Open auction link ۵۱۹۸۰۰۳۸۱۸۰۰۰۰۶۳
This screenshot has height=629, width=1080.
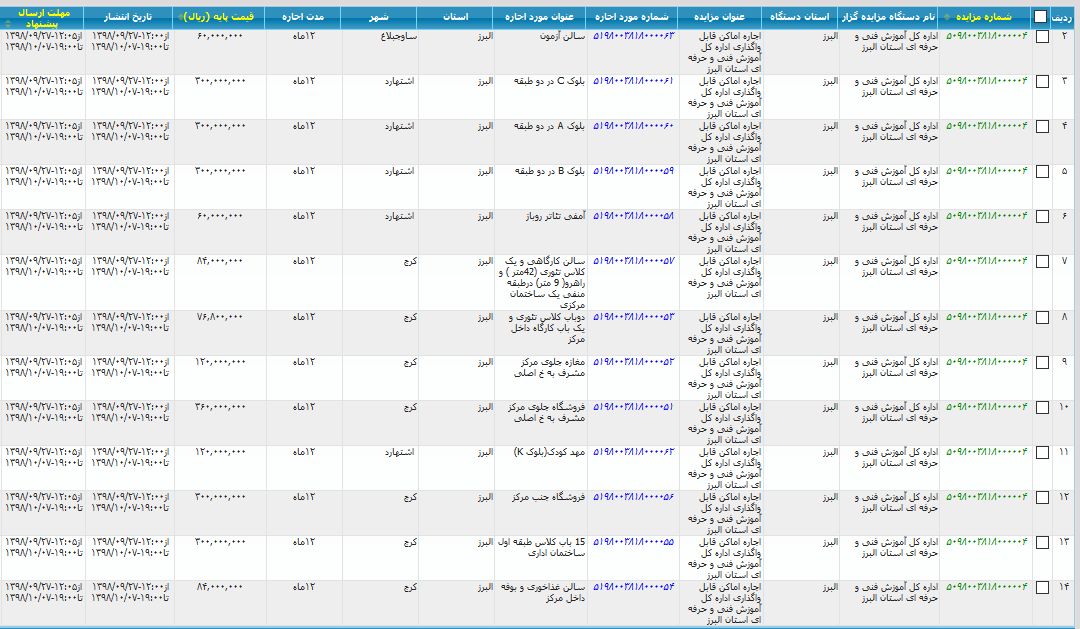coord(636,37)
